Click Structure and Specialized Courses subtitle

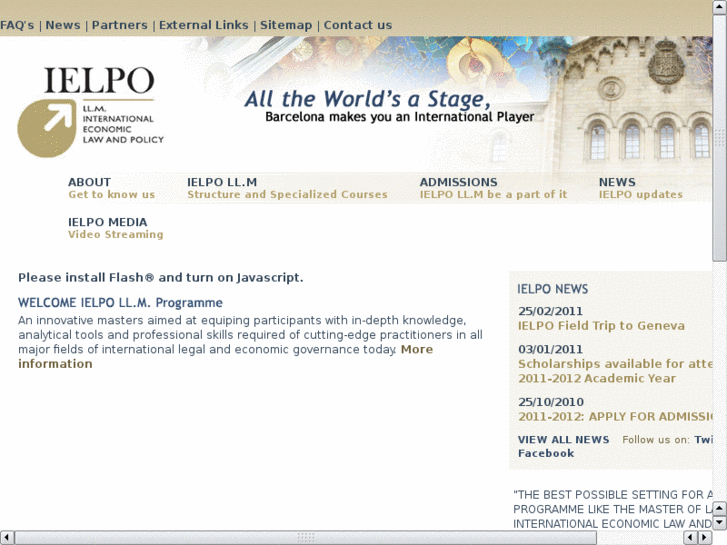tap(287, 194)
